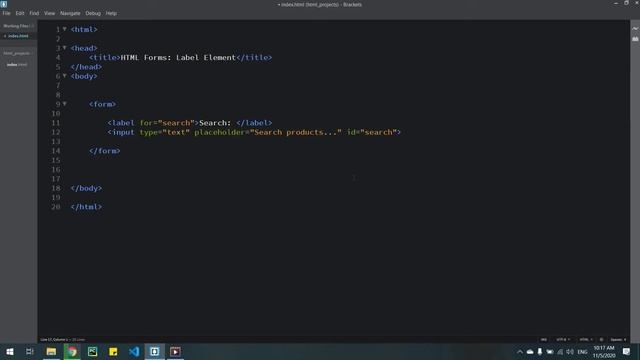The image size is (640, 360).
Task: Open the File menu
Action: (7, 13)
